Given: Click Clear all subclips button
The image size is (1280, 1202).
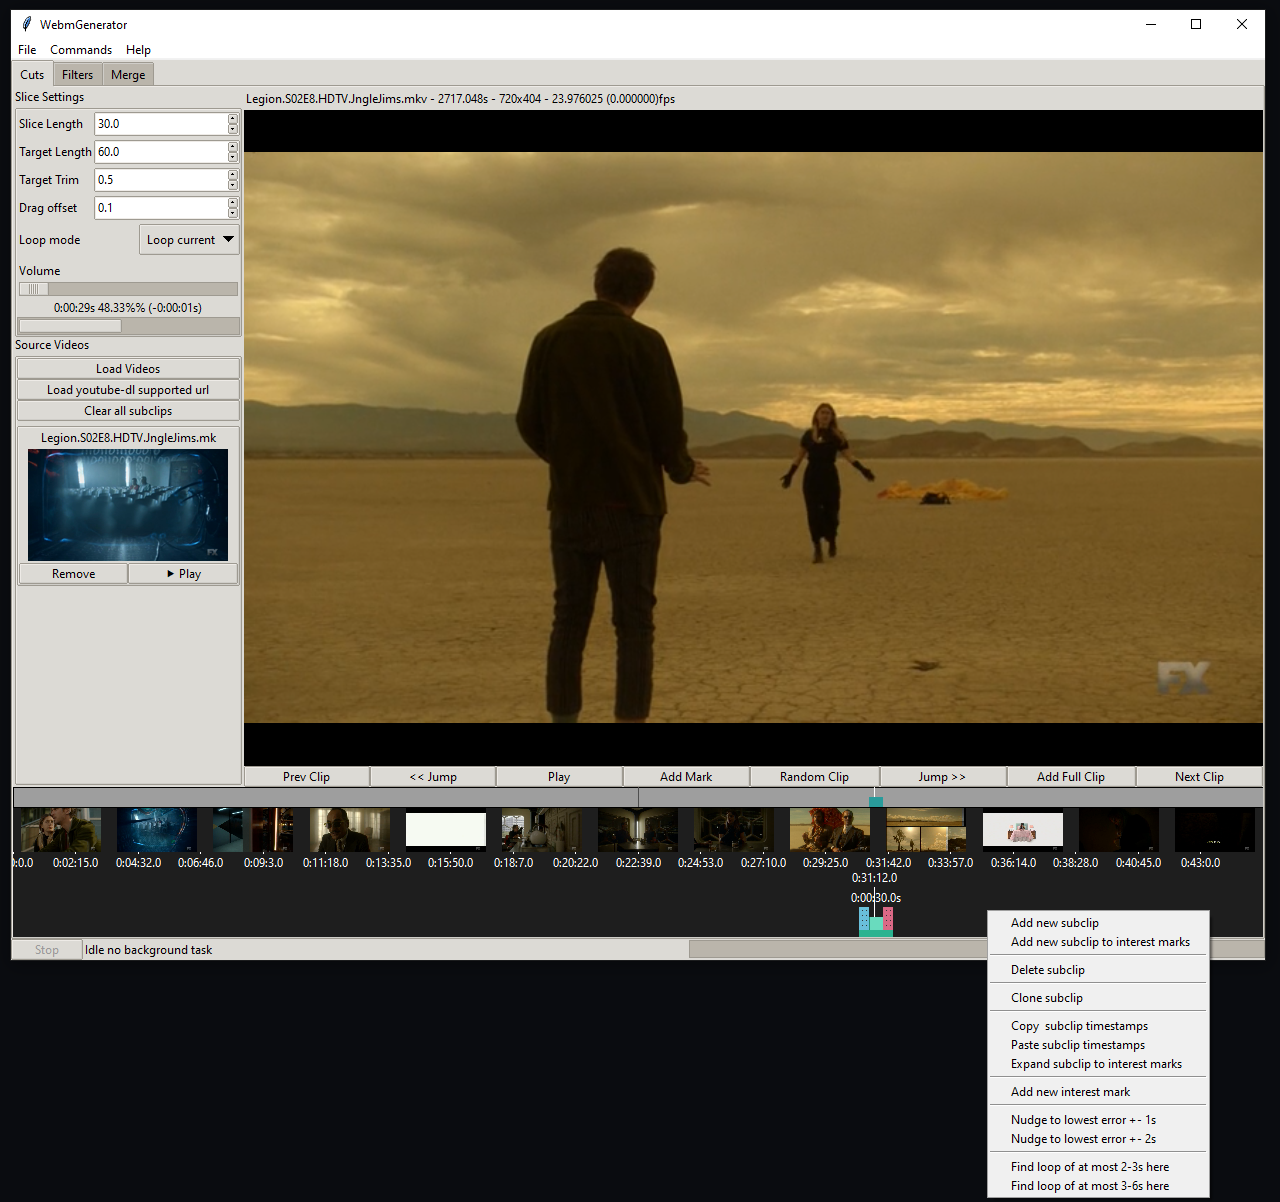Looking at the screenshot, I should point(128,411).
